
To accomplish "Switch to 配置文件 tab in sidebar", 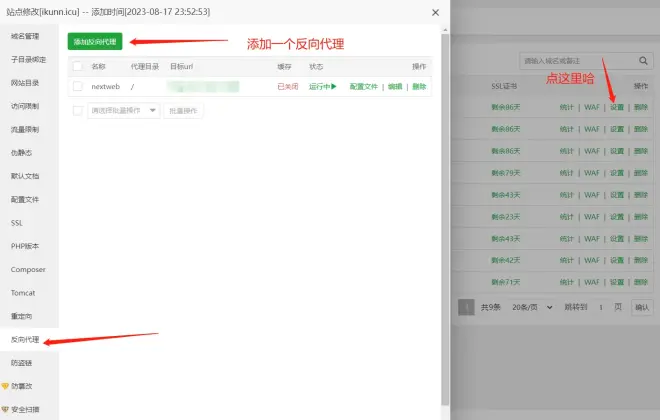I will pyautogui.click(x=25, y=199).
